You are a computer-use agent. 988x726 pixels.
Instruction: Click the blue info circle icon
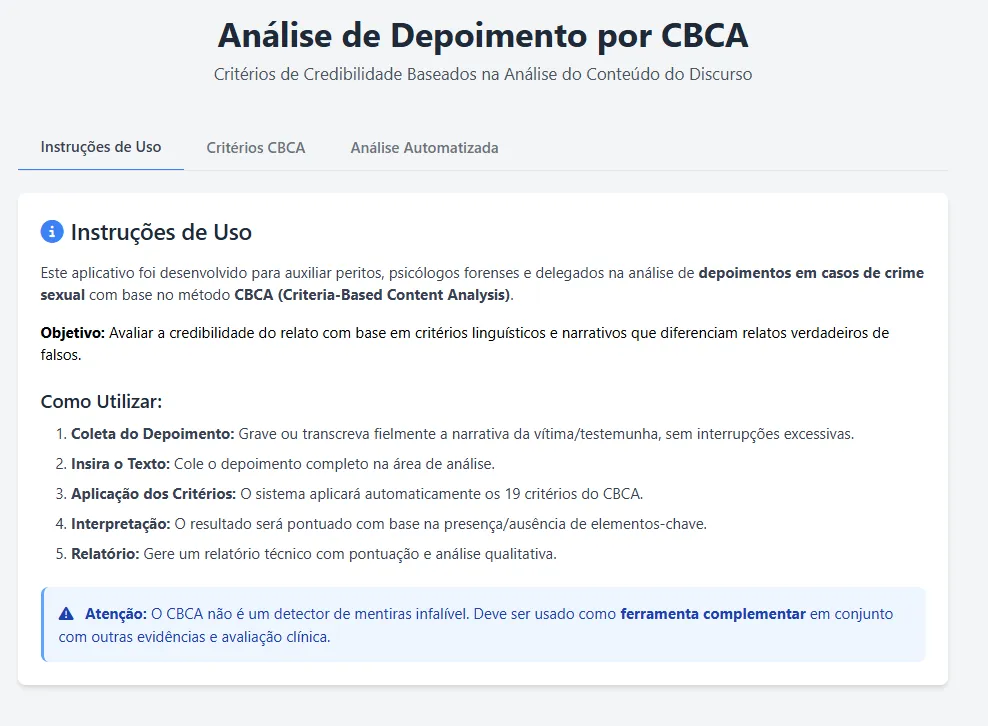pyautogui.click(x=52, y=232)
